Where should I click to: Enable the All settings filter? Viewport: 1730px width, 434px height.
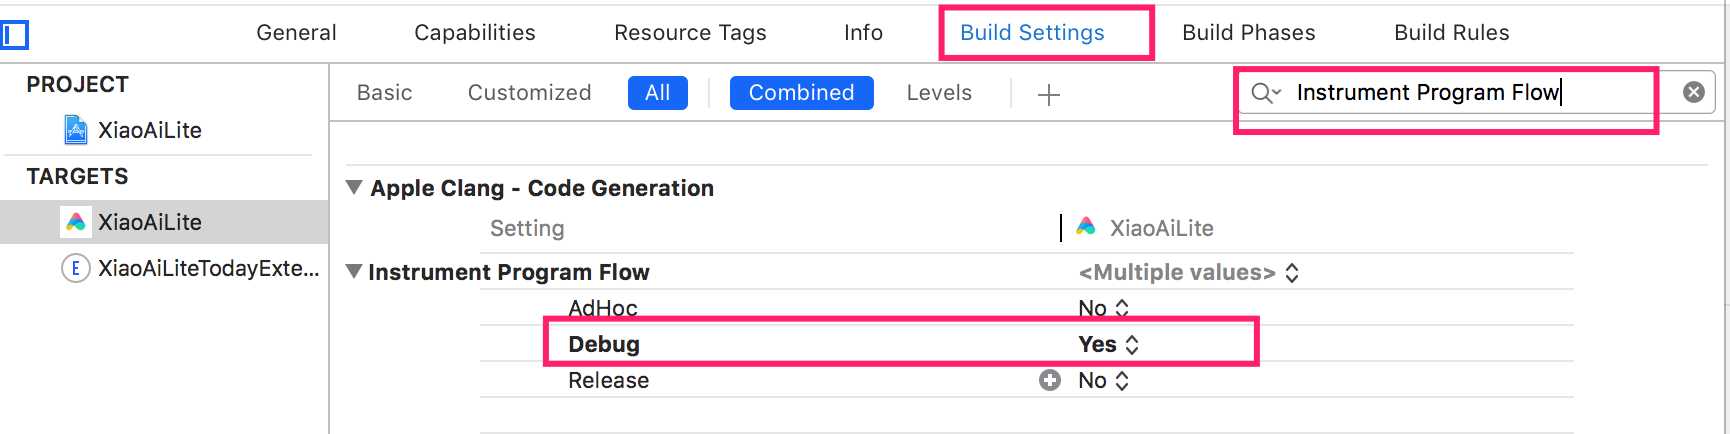click(657, 93)
